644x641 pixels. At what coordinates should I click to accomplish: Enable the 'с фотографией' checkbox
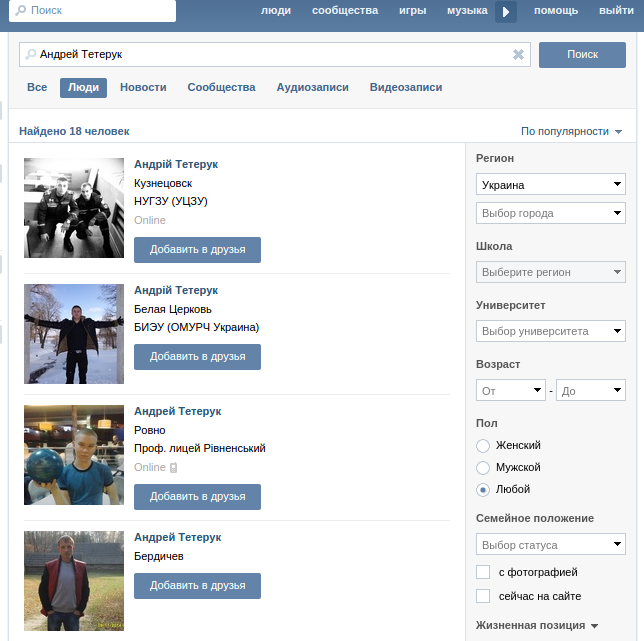(x=483, y=572)
